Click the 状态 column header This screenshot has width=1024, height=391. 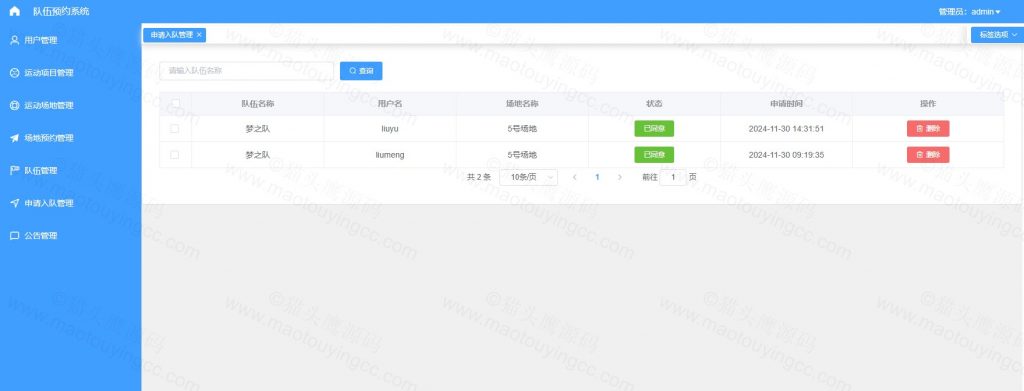click(654, 103)
